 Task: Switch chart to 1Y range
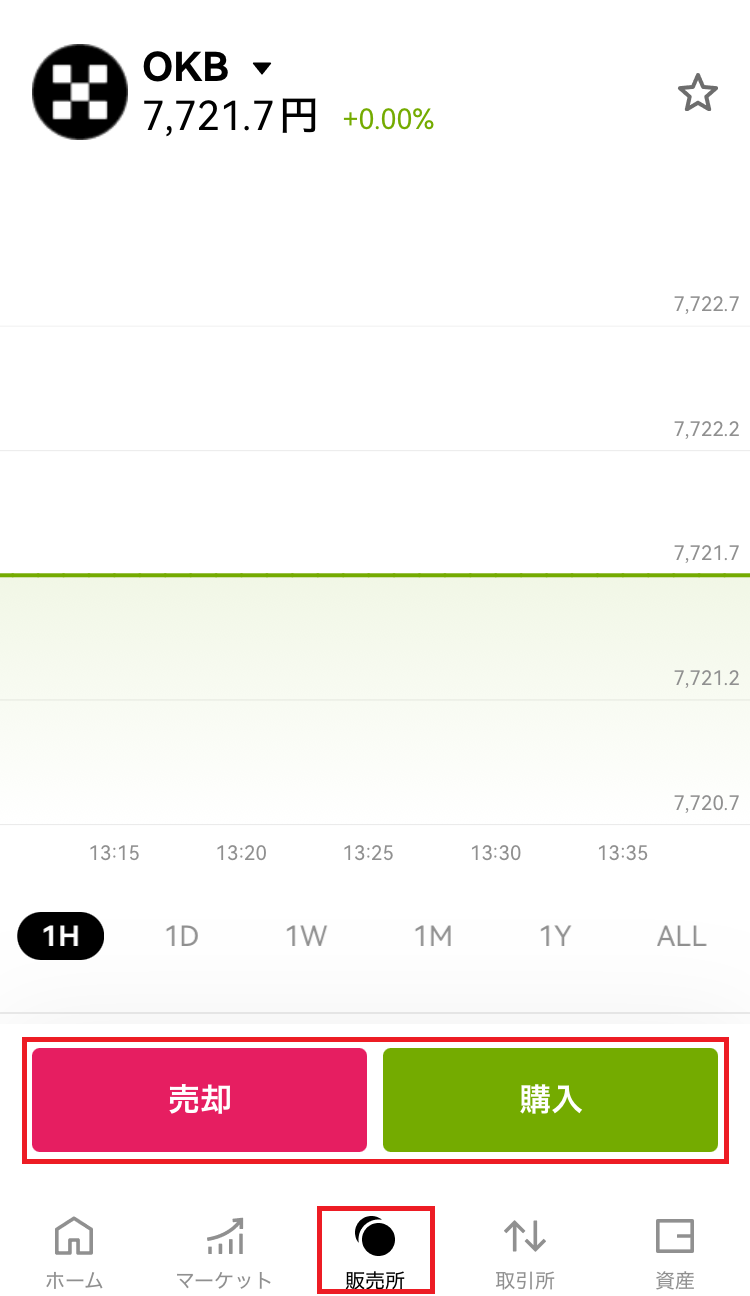[555, 936]
